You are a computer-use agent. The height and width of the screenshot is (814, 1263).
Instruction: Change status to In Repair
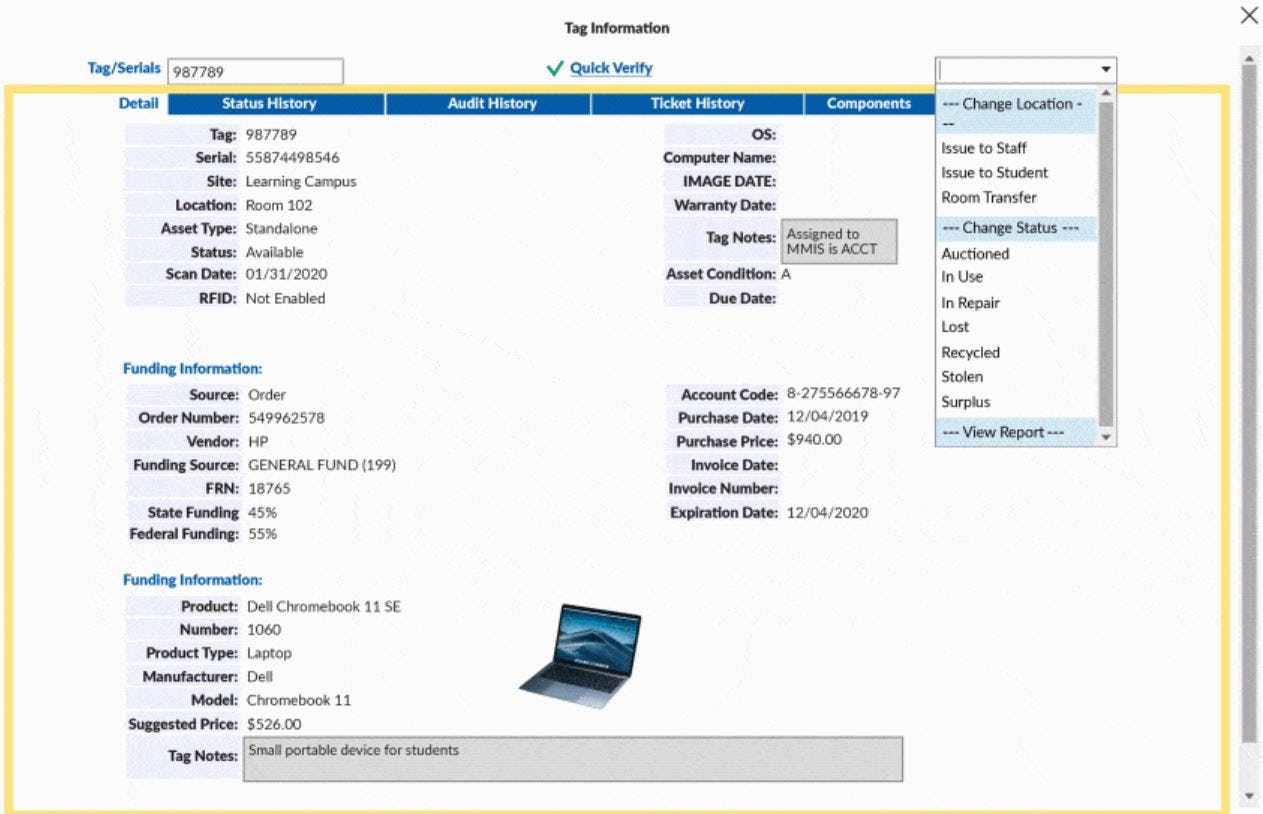970,302
